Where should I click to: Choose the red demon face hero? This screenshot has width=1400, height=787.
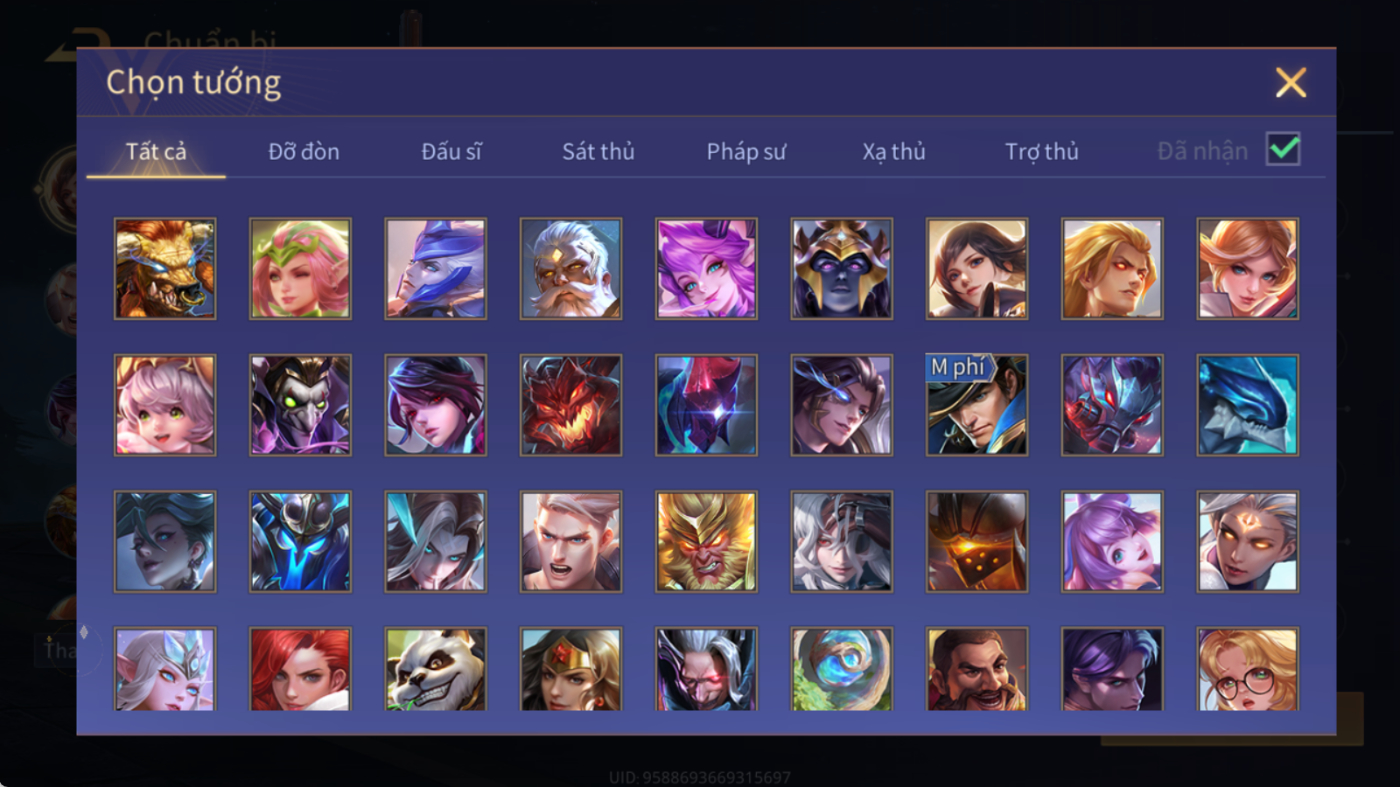click(x=571, y=405)
